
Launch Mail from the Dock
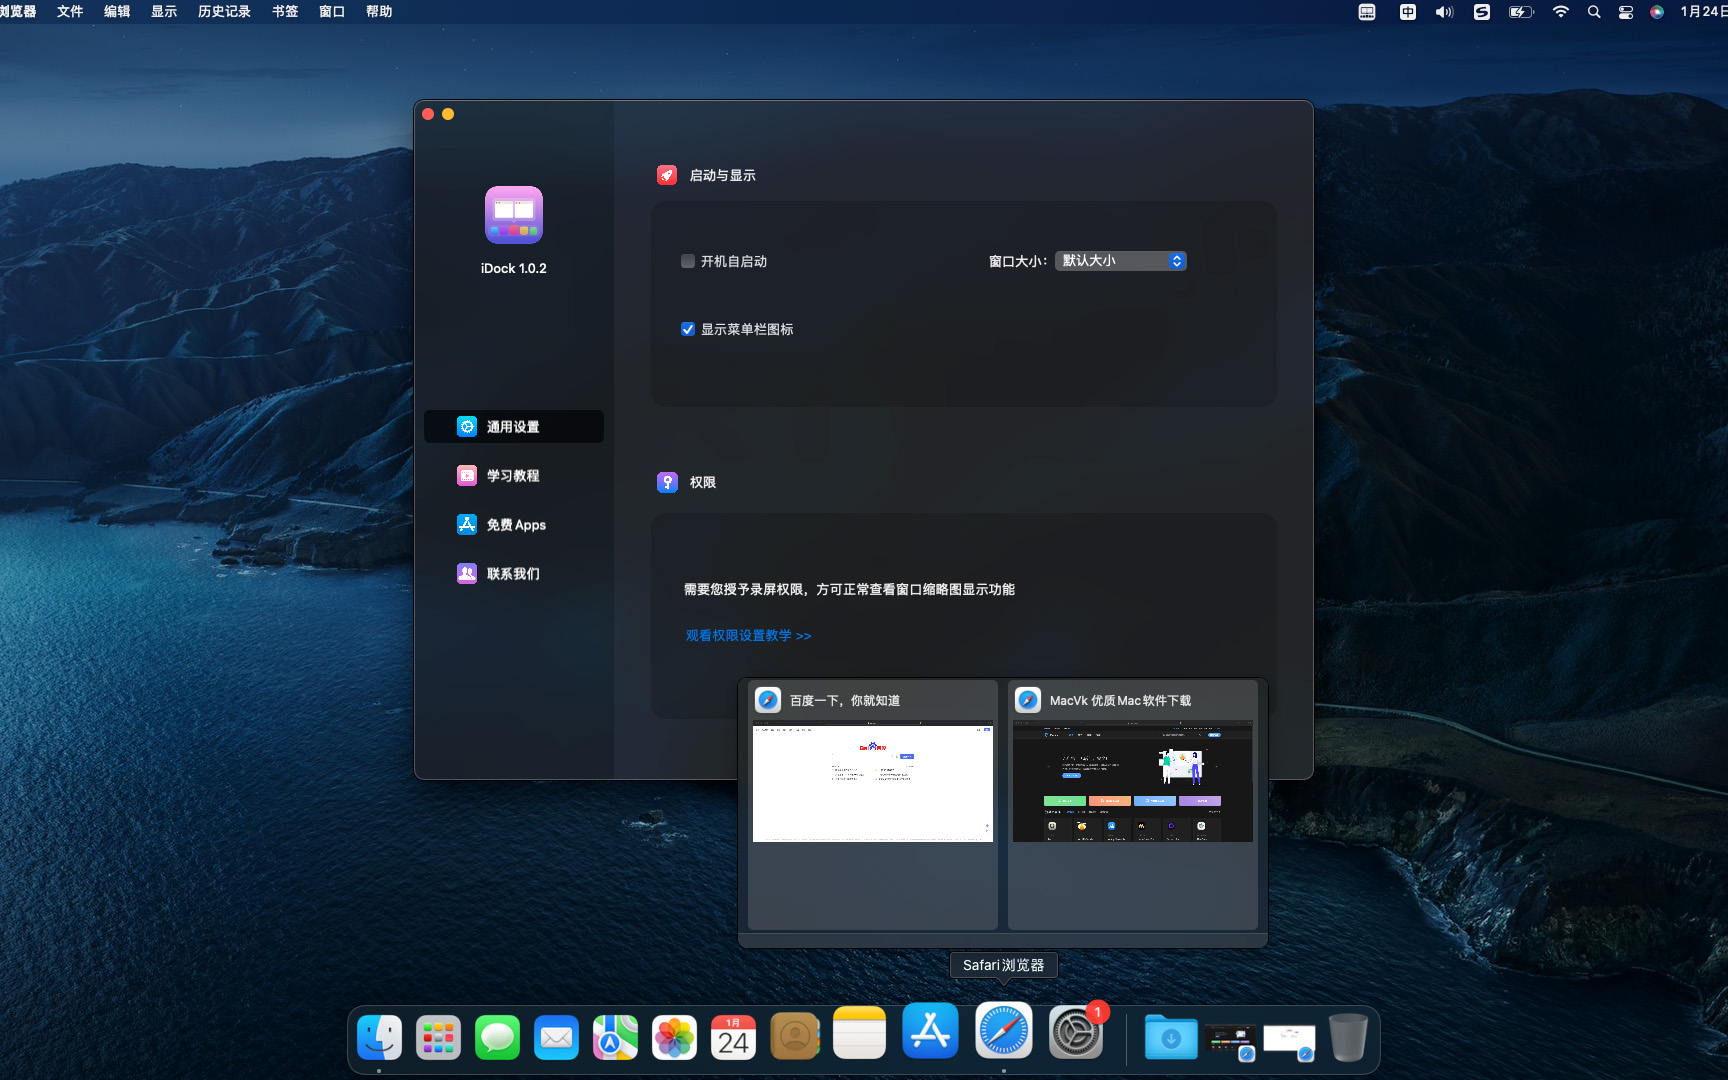(556, 1037)
